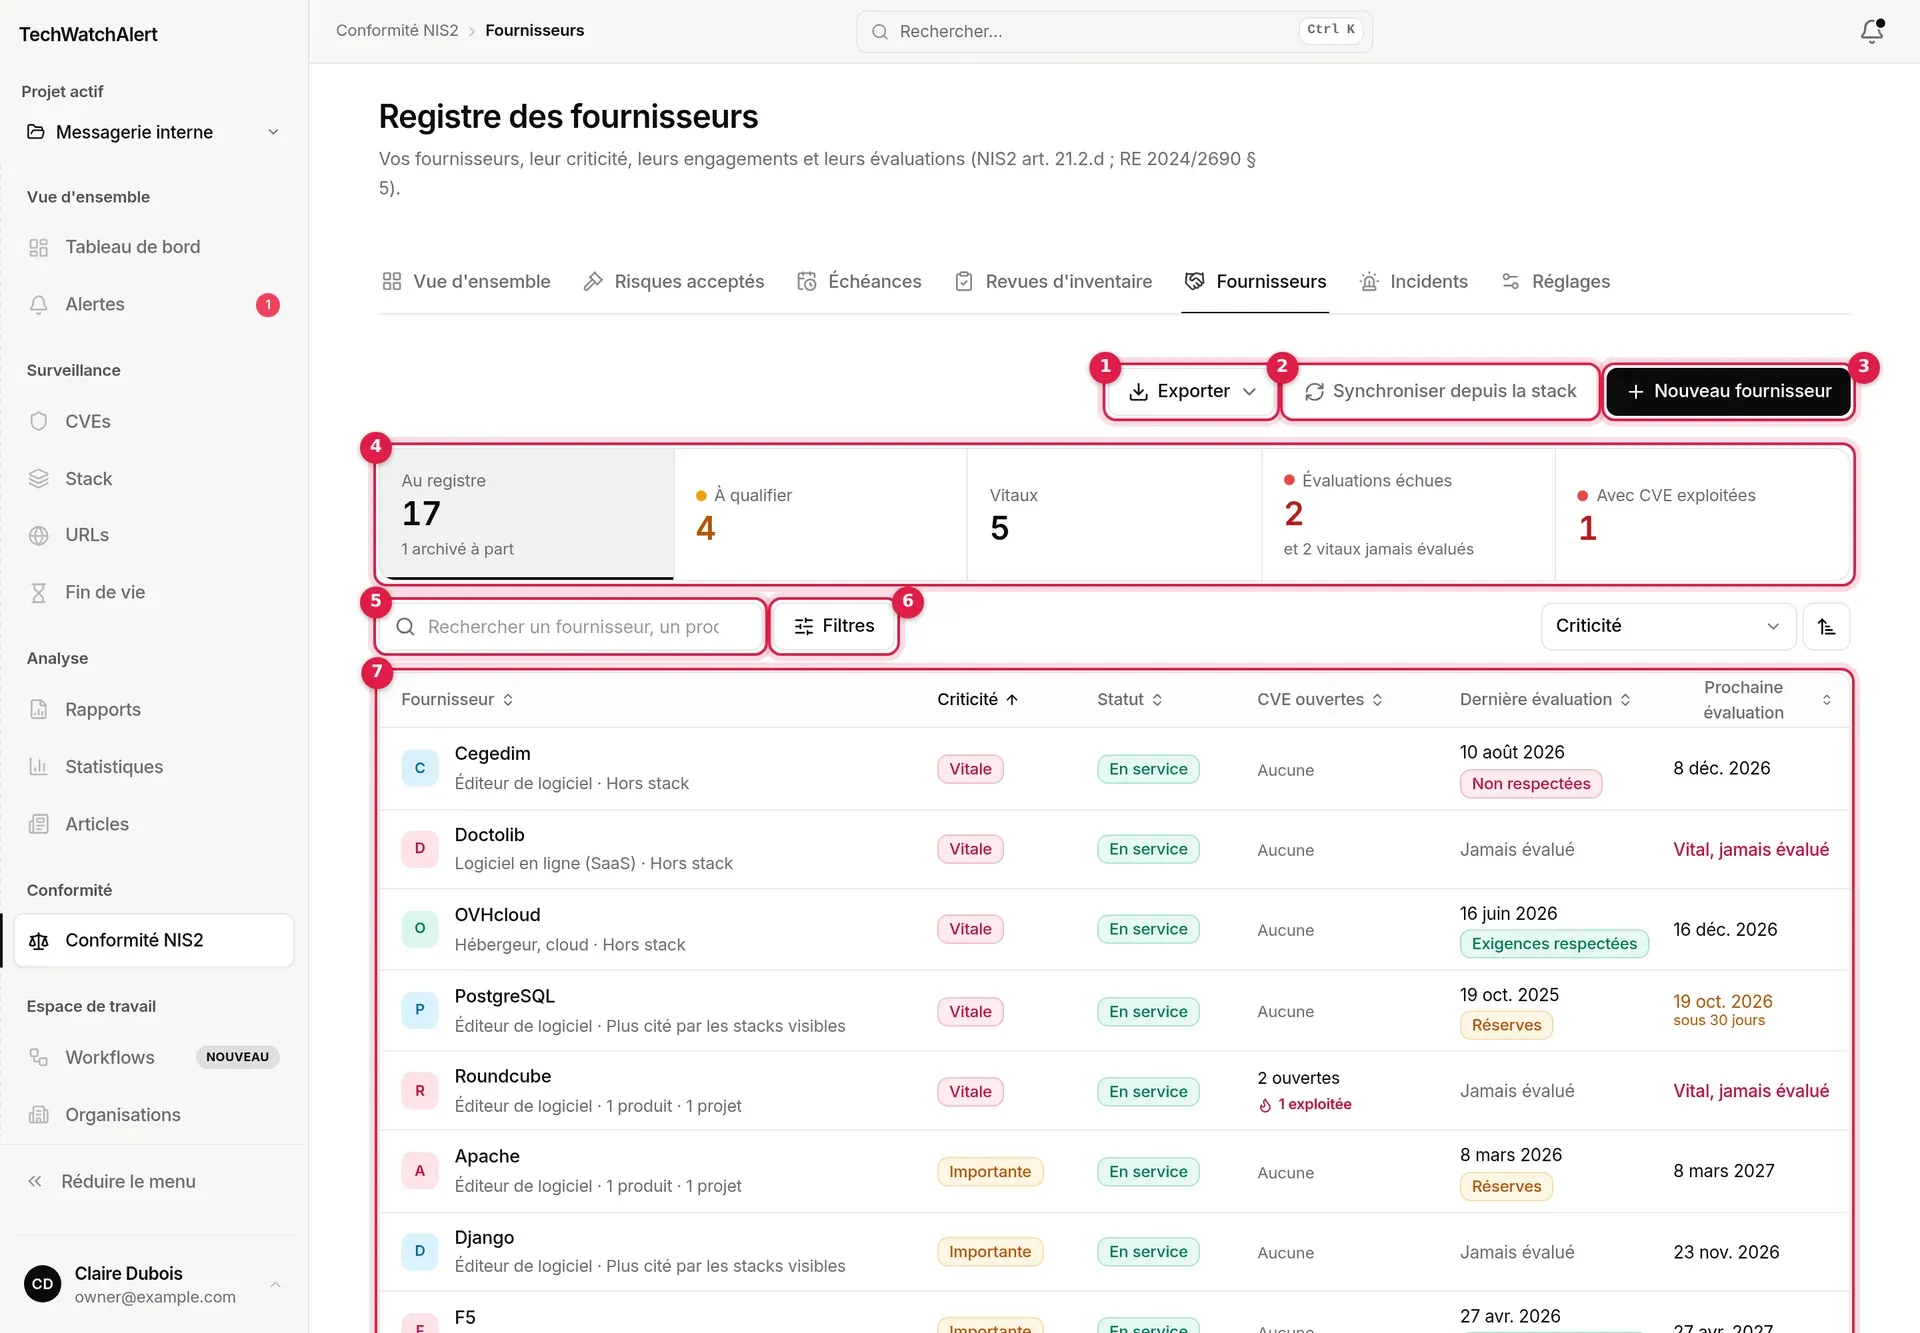This screenshot has height=1333, width=1920.
Task: Go to CVEs page
Action: click(152, 421)
